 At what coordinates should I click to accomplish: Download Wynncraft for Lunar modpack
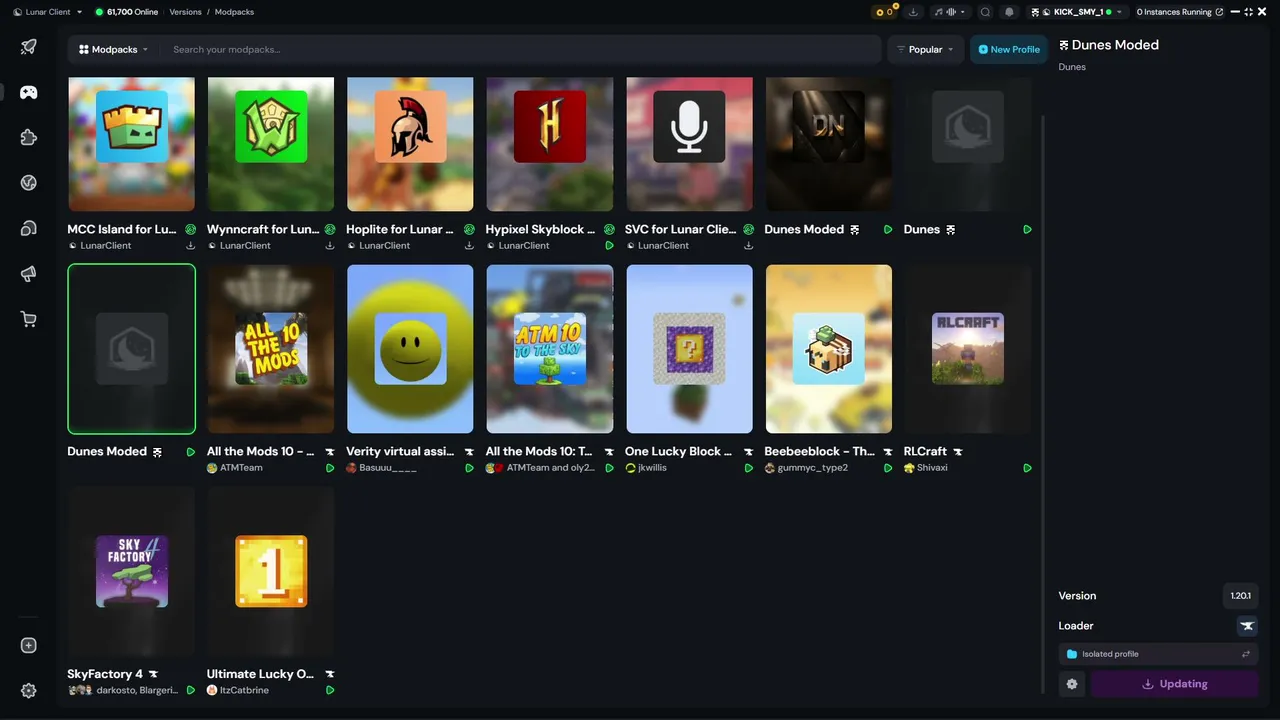click(x=330, y=245)
